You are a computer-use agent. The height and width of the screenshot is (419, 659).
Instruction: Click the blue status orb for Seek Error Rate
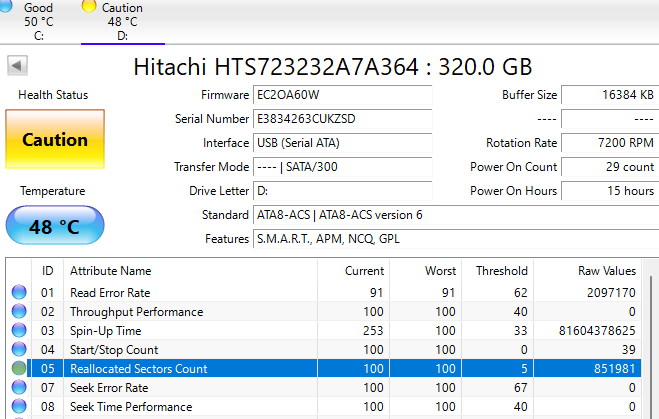(19, 387)
